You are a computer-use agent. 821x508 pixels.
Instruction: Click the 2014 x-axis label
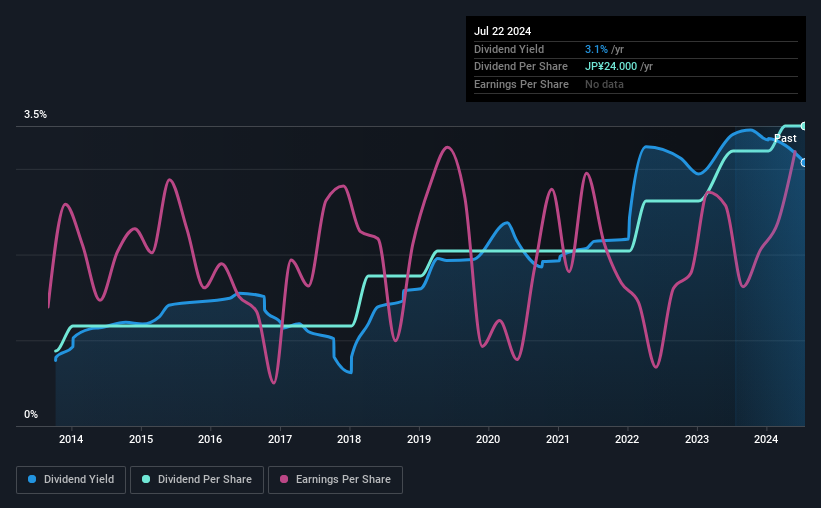pyautogui.click(x=71, y=439)
